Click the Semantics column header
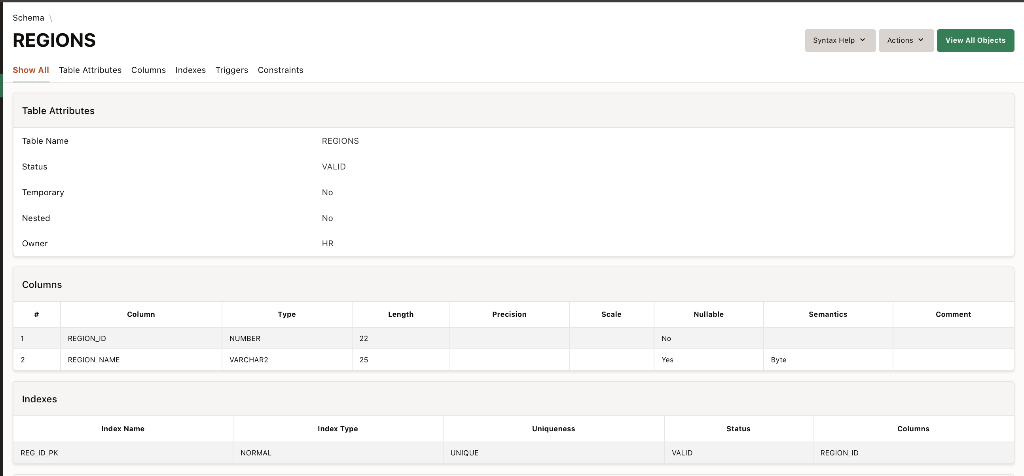1024x476 pixels. click(x=827, y=315)
